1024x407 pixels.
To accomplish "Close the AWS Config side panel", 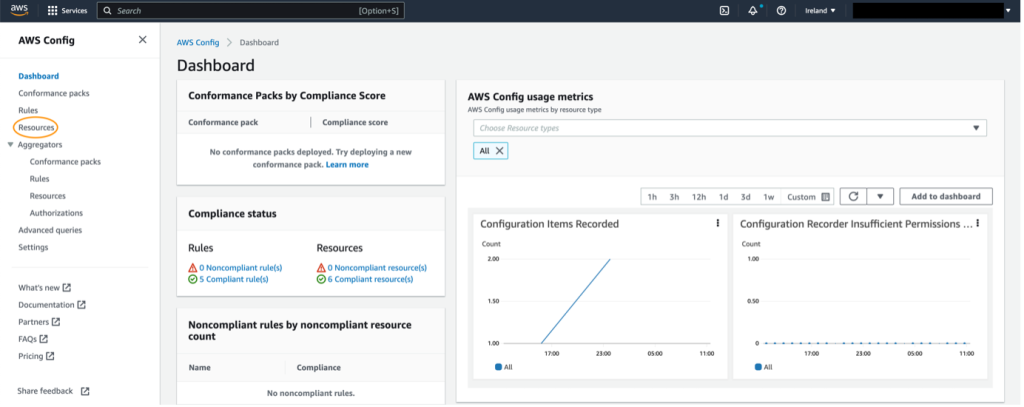I will click(x=142, y=40).
